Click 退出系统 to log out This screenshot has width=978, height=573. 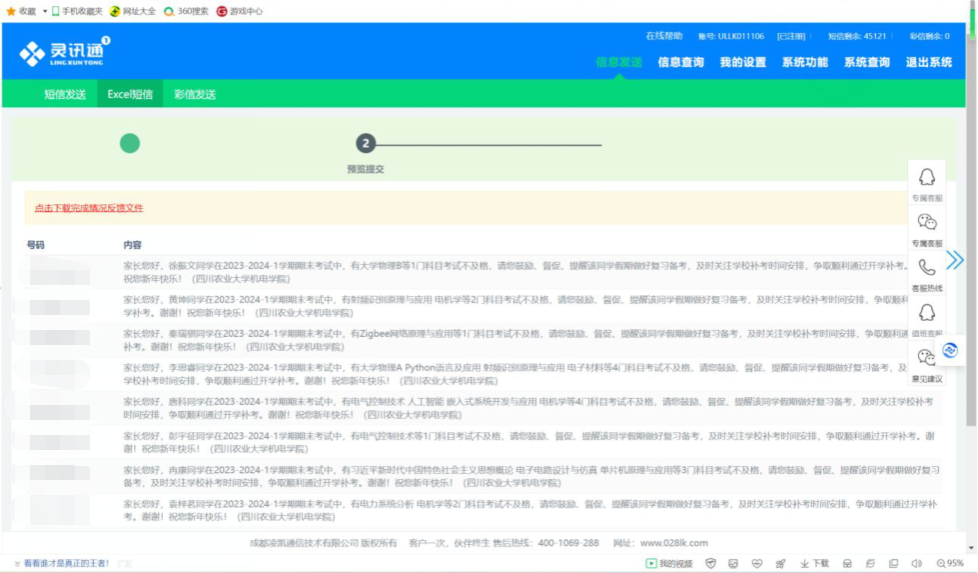coord(928,62)
